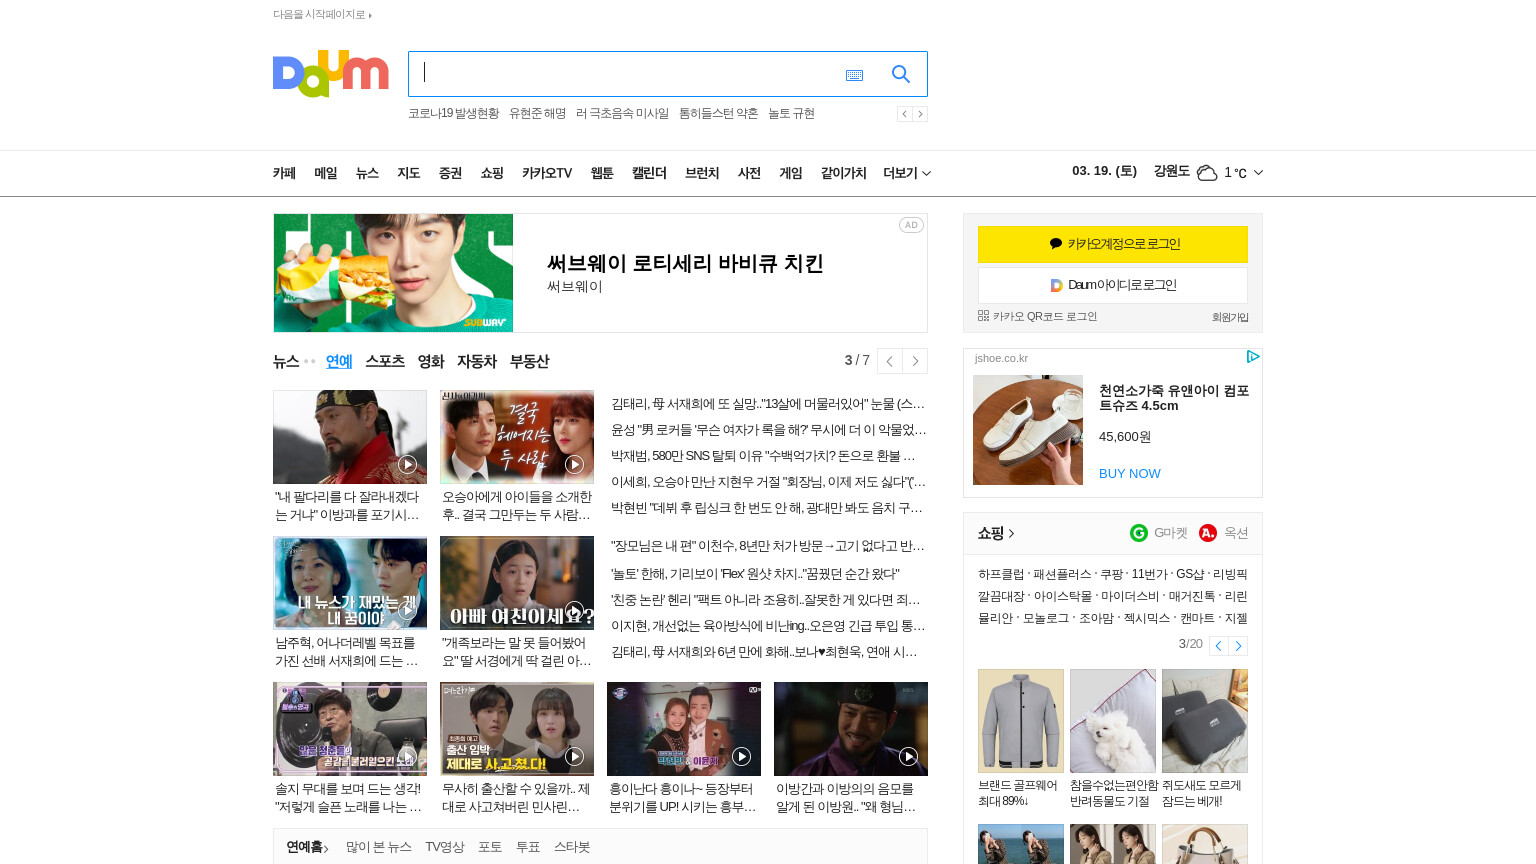Open the 지도 menu item
The width and height of the screenshot is (1536, 864).
[x=408, y=173]
